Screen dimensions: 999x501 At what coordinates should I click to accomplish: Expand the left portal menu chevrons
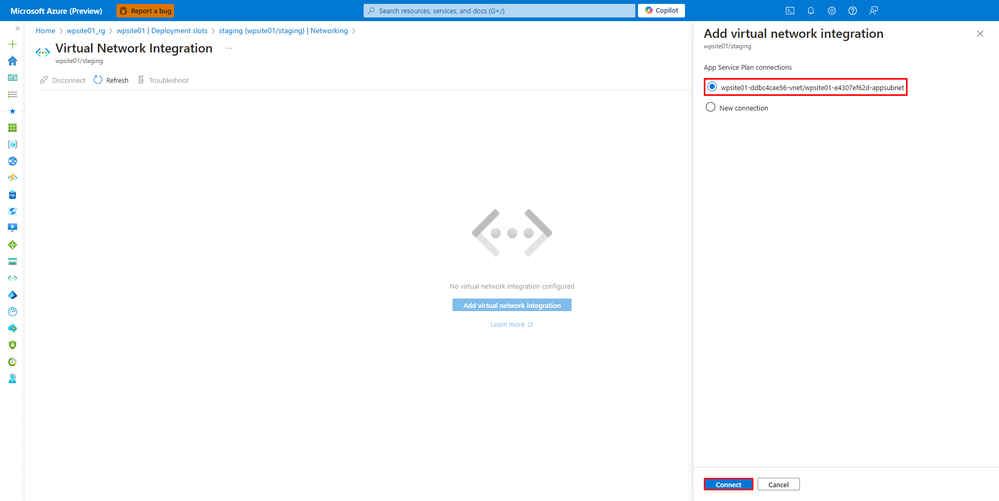(17, 29)
